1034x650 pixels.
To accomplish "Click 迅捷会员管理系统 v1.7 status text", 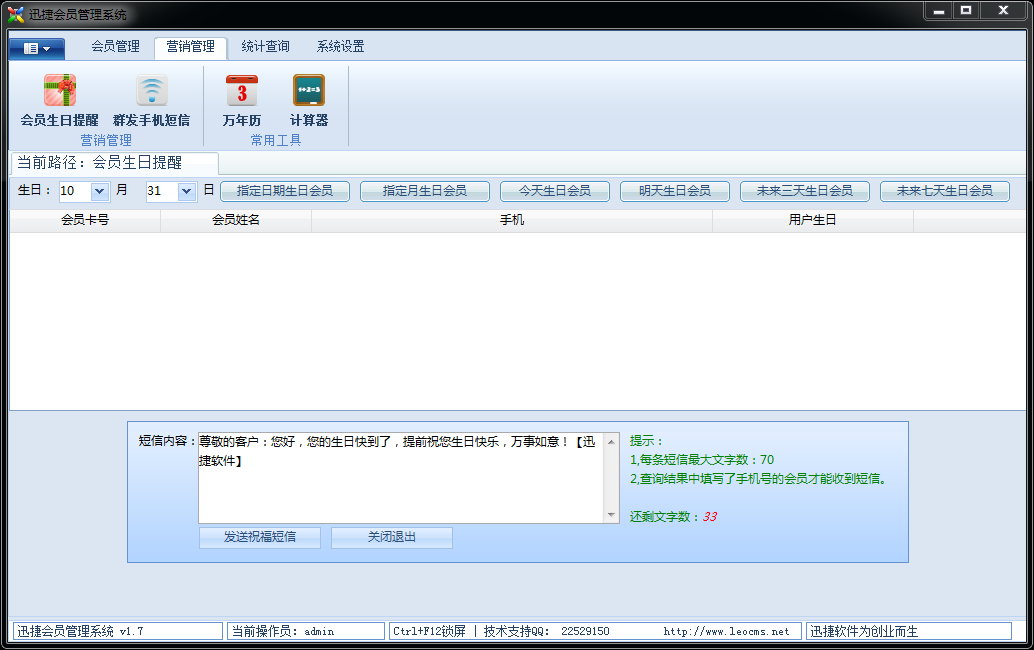I will pyautogui.click(x=117, y=632).
